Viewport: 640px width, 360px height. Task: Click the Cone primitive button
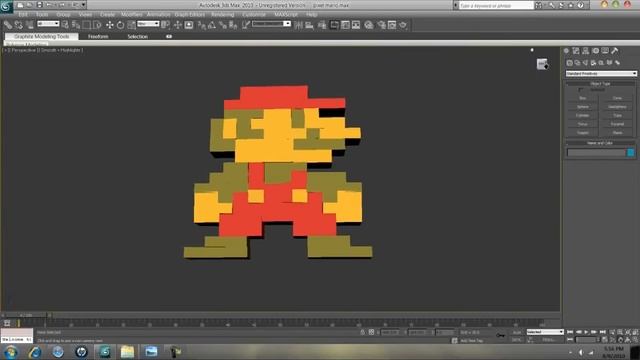[x=617, y=98]
